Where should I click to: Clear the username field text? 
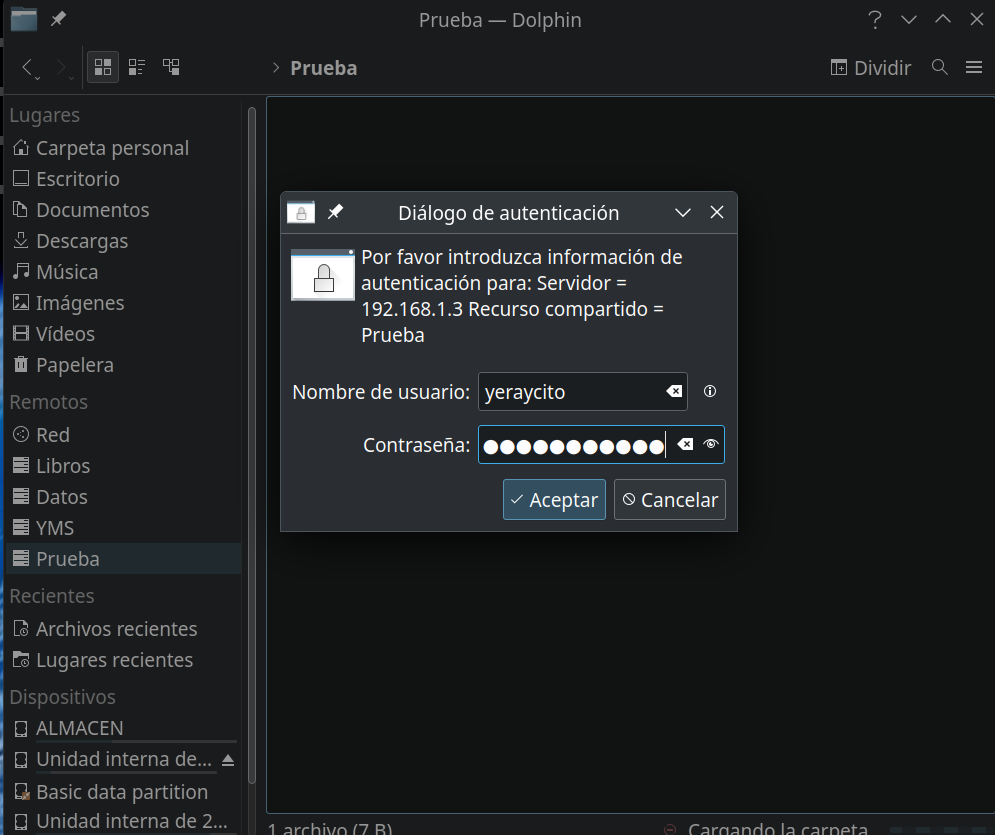(675, 392)
